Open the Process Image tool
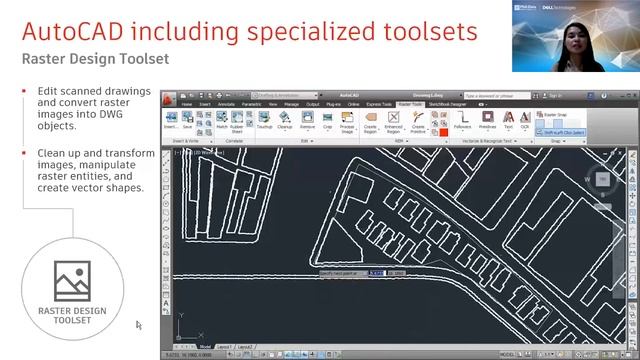 [x=347, y=122]
